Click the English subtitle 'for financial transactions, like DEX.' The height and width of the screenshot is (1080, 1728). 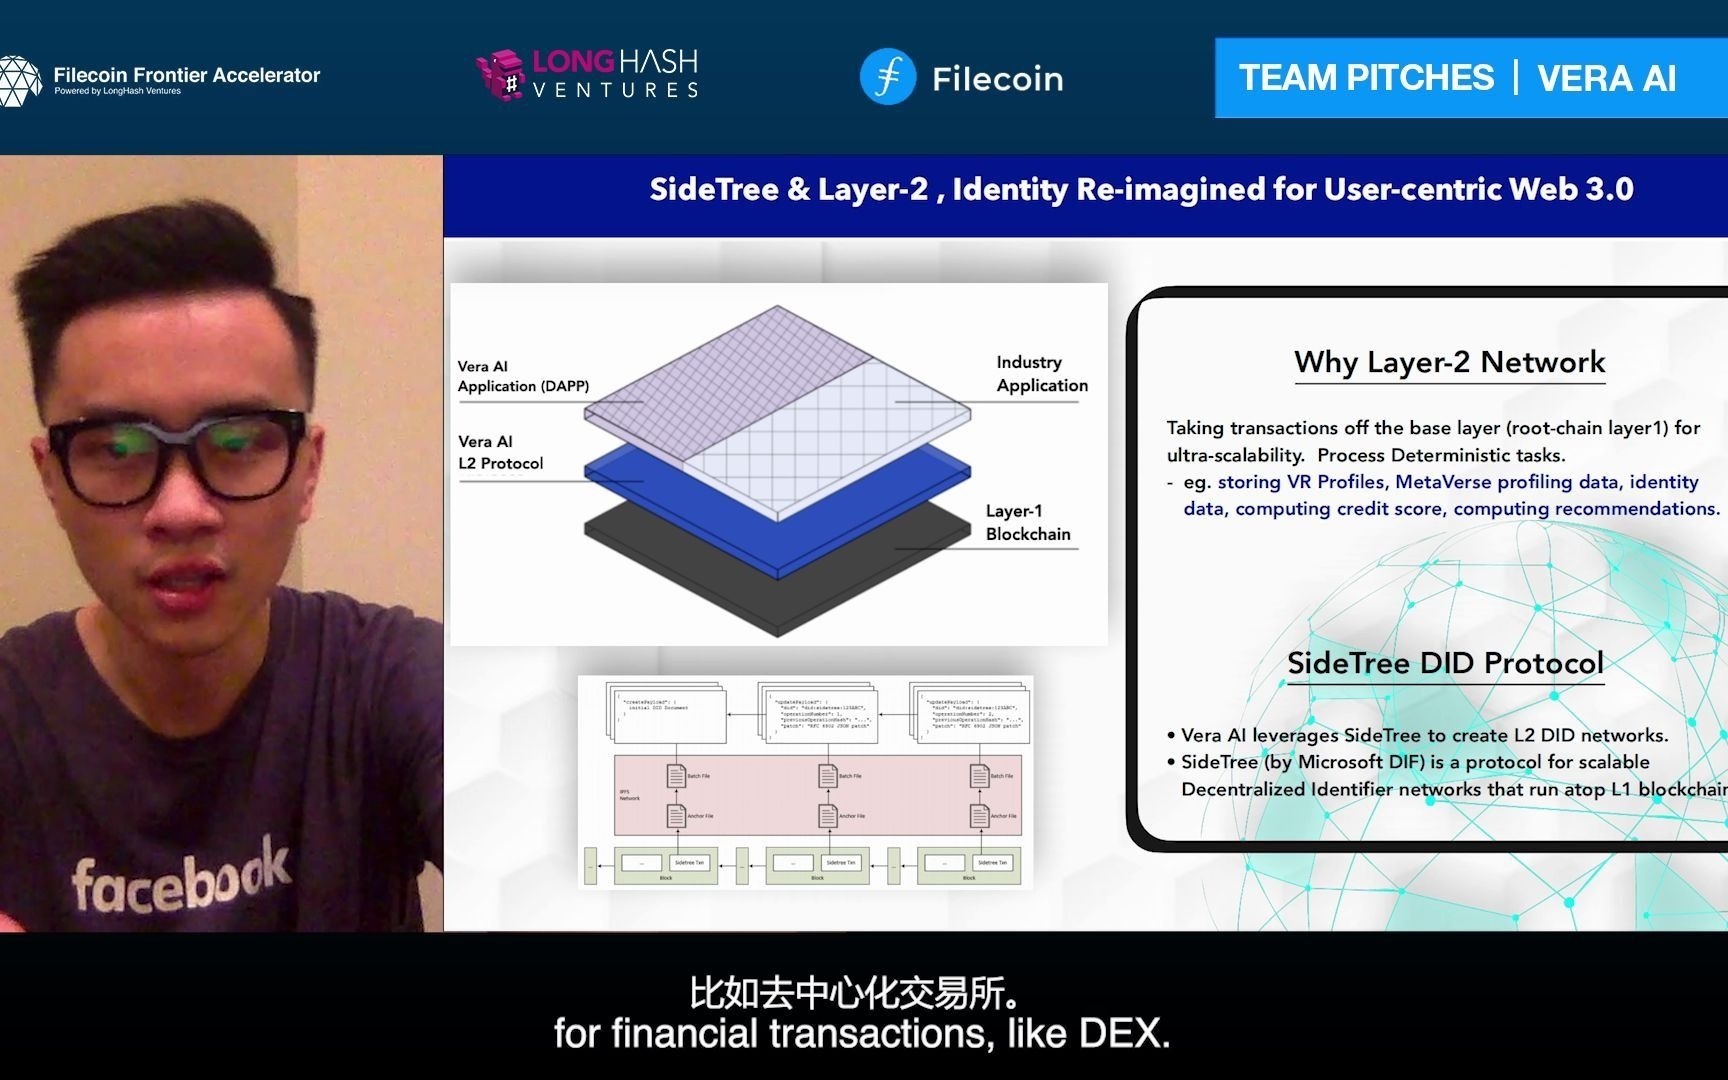pos(862,1033)
